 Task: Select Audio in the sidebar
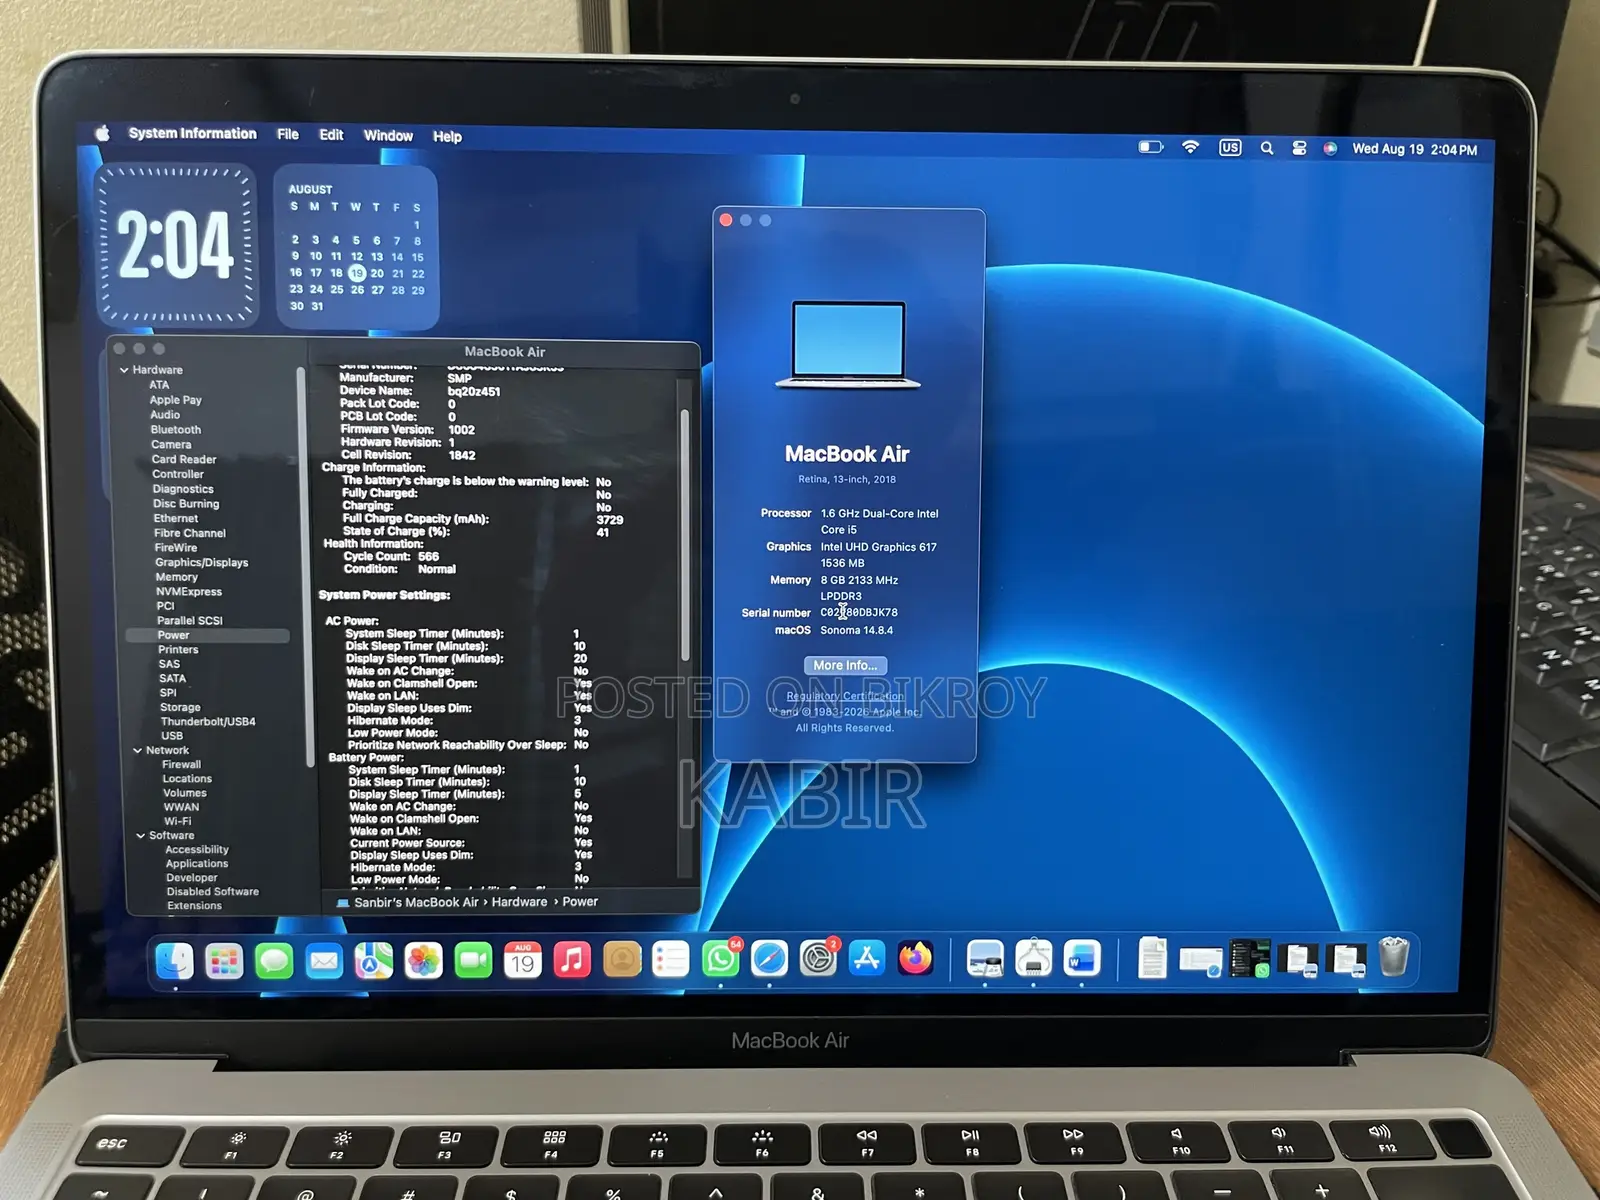point(165,415)
